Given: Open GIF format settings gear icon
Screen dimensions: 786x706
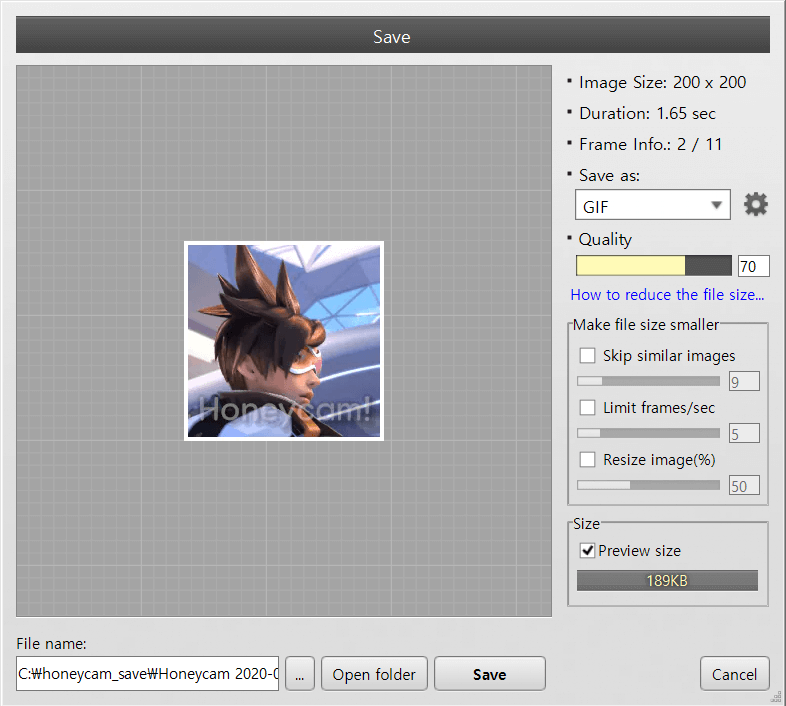Looking at the screenshot, I should pos(756,205).
